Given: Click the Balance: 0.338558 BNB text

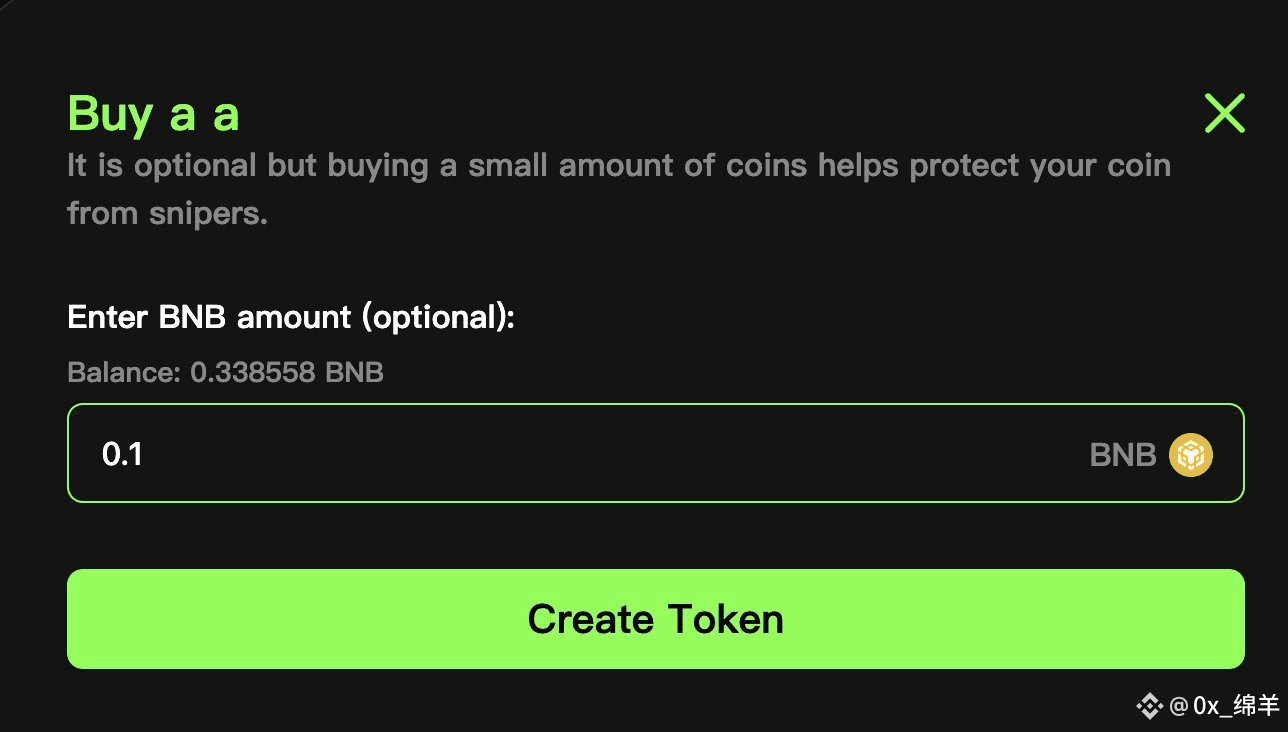Looking at the screenshot, I should tap(225, 373).
